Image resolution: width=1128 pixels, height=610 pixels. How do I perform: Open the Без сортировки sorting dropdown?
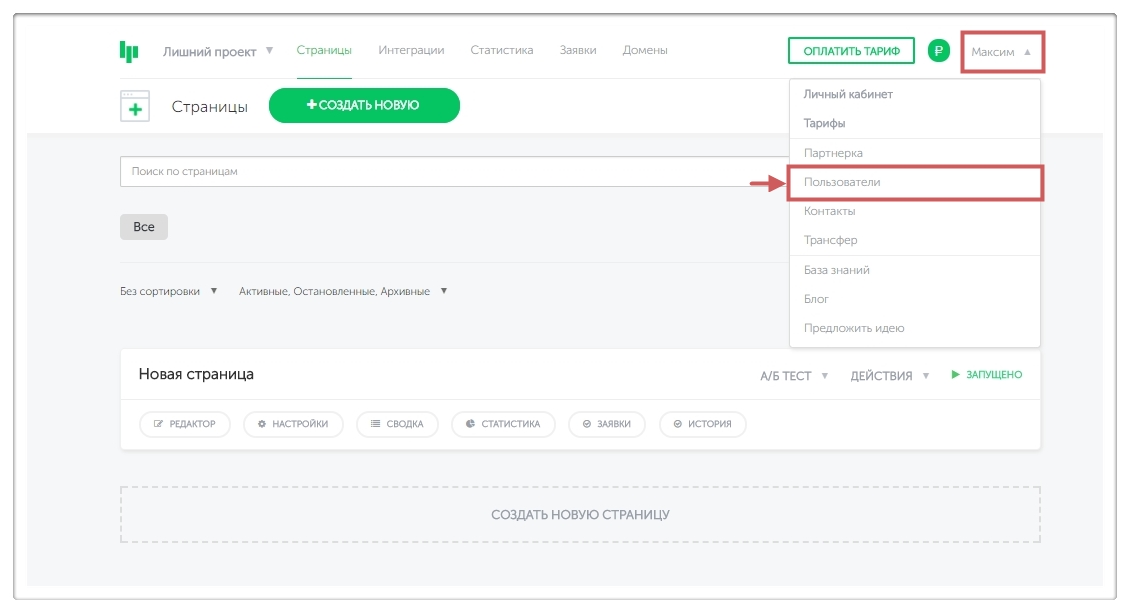coord(168,291)
